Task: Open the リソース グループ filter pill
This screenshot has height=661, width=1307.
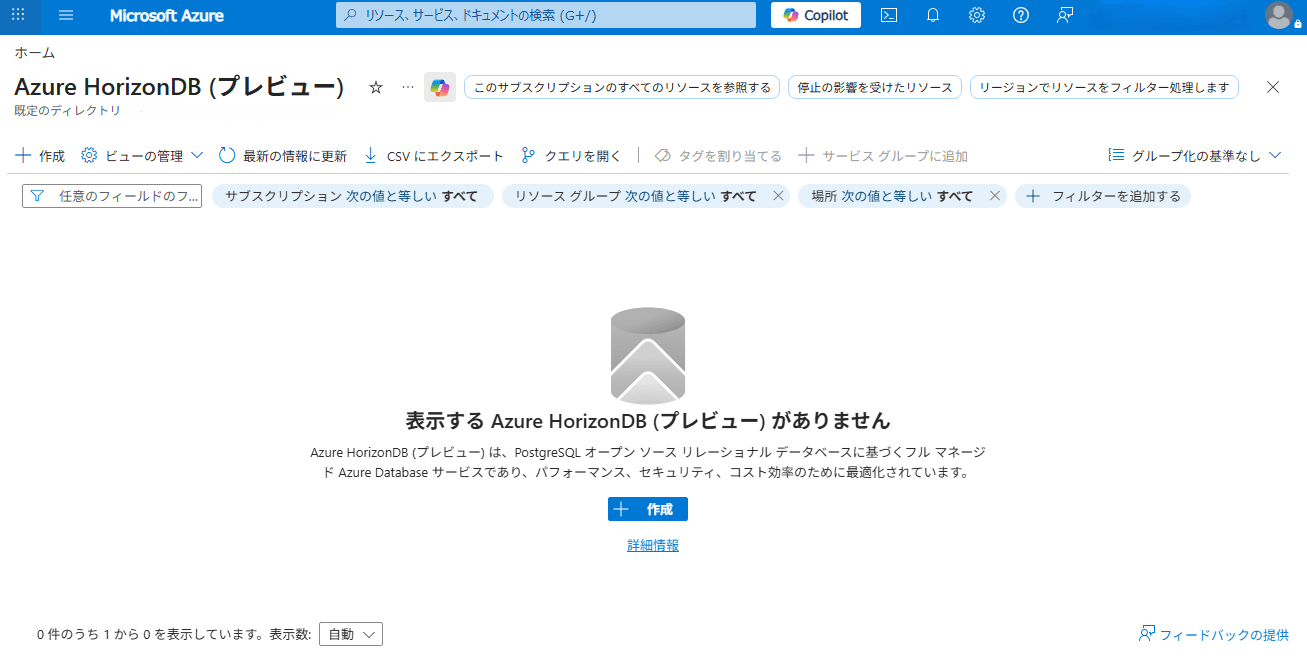Action: coord(635,196)
